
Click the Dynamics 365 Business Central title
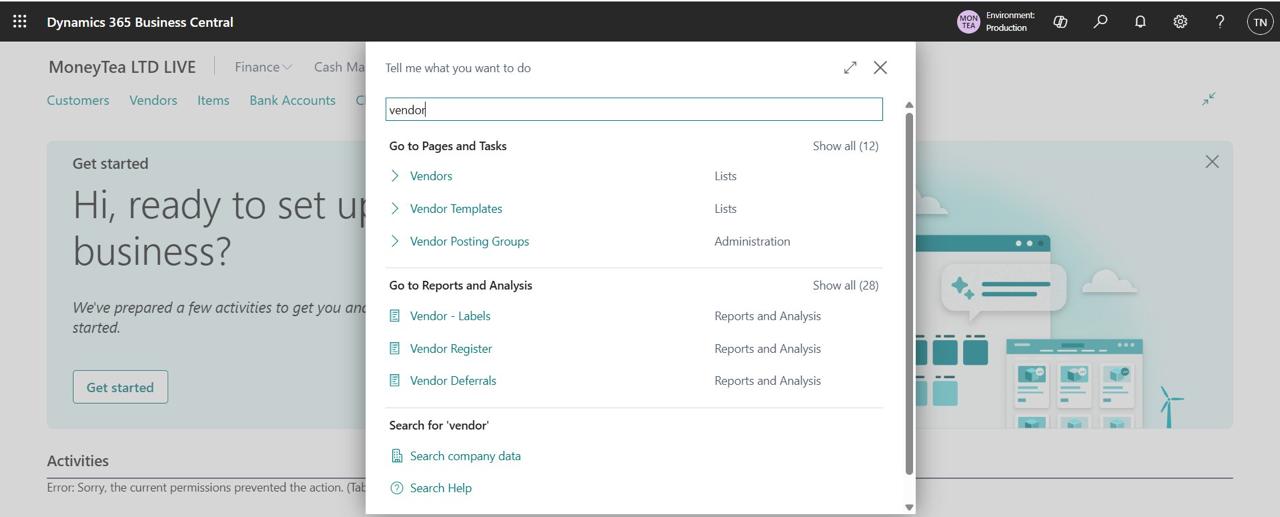(x=140, y=21)
